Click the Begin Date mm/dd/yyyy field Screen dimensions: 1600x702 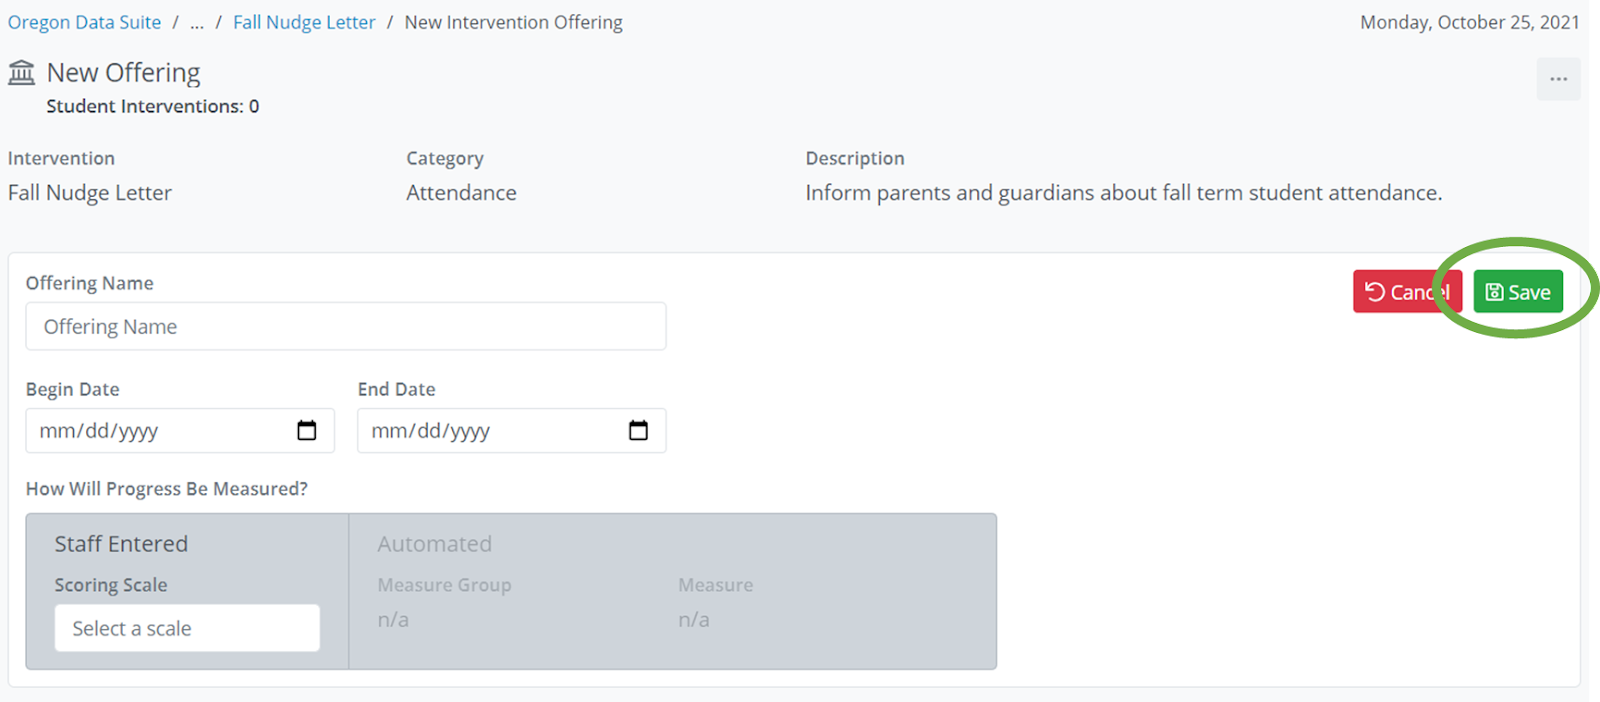pos(160,431)
